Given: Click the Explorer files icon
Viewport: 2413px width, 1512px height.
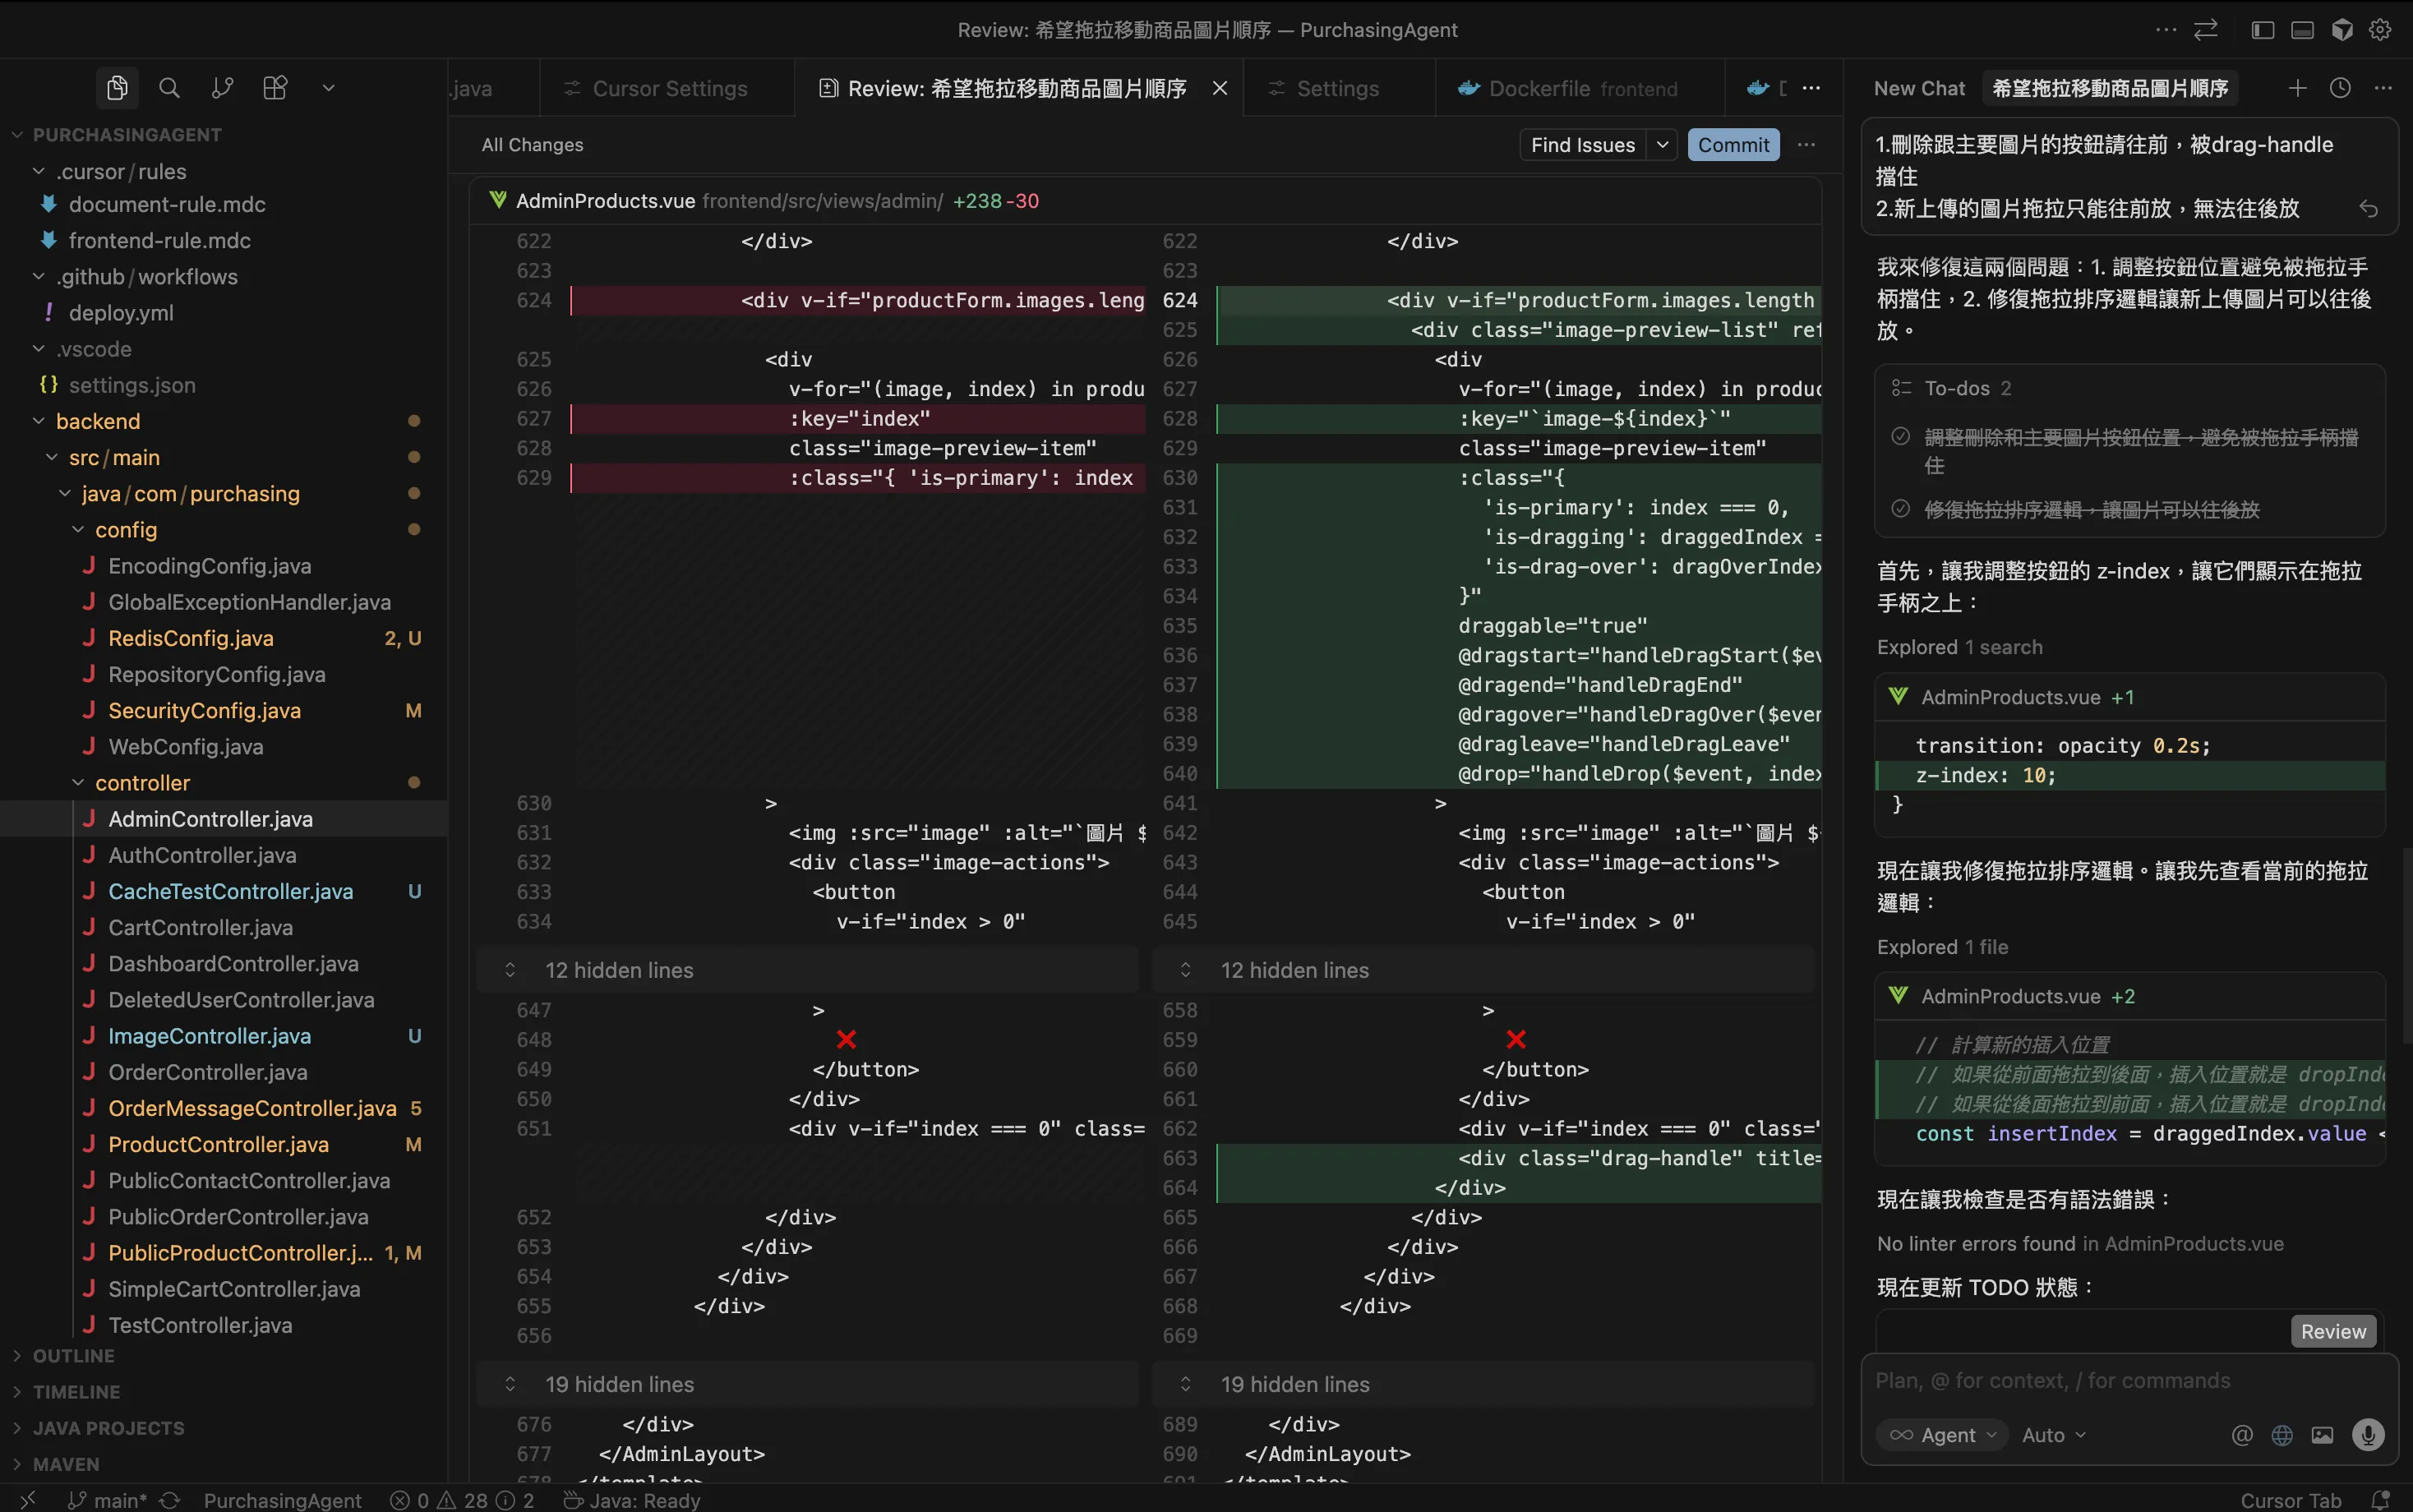Looking at the screenshot, I should pos(117,88).
